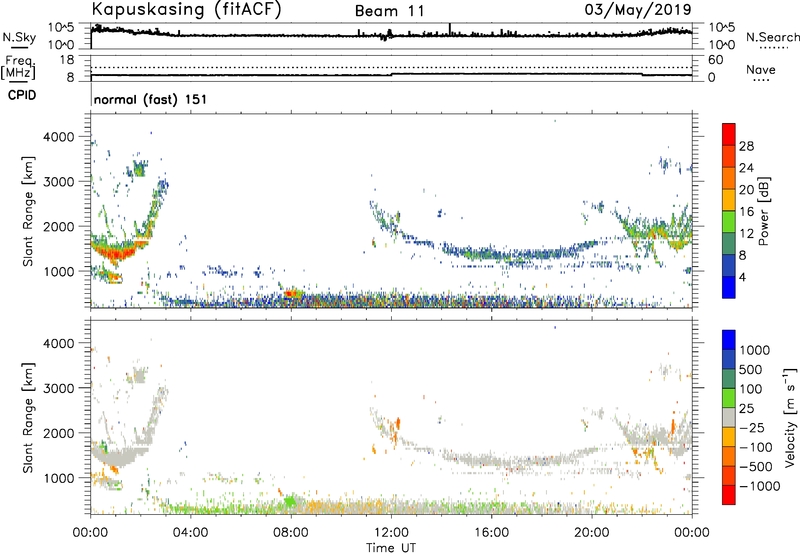Click the red bottom of the velocity colorbar
This screenshot has width=800, height=554.
pos(729,495)
